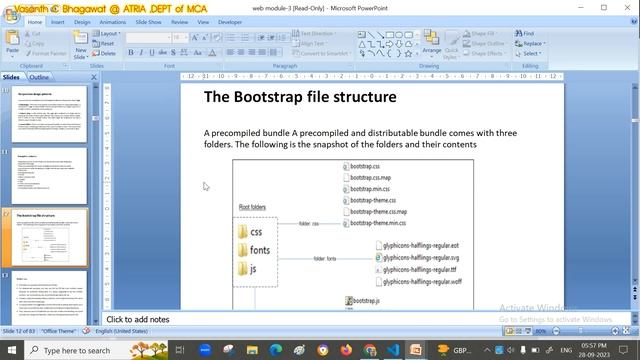Viewport: 640px width, 360px height.
Task: Switch to the Outline pane tab
Action: (x=39, y=77)
